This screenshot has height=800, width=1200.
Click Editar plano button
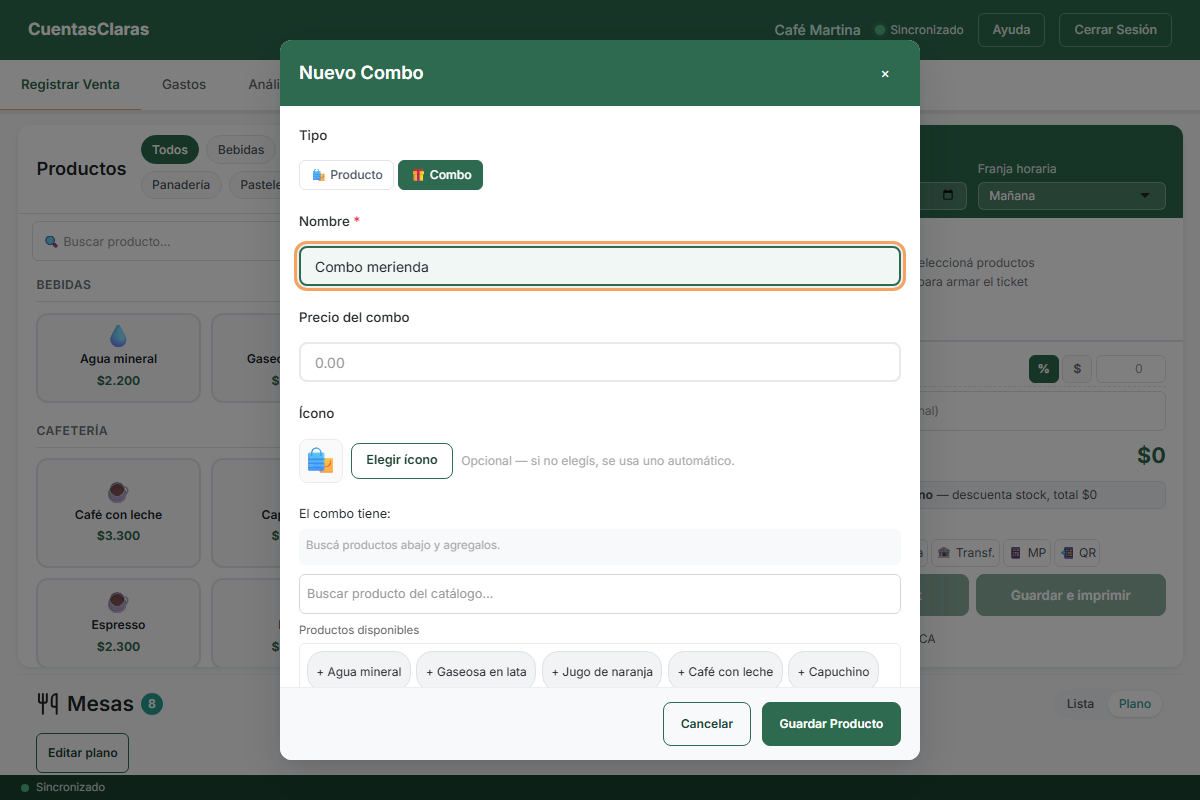pos(82,753)
